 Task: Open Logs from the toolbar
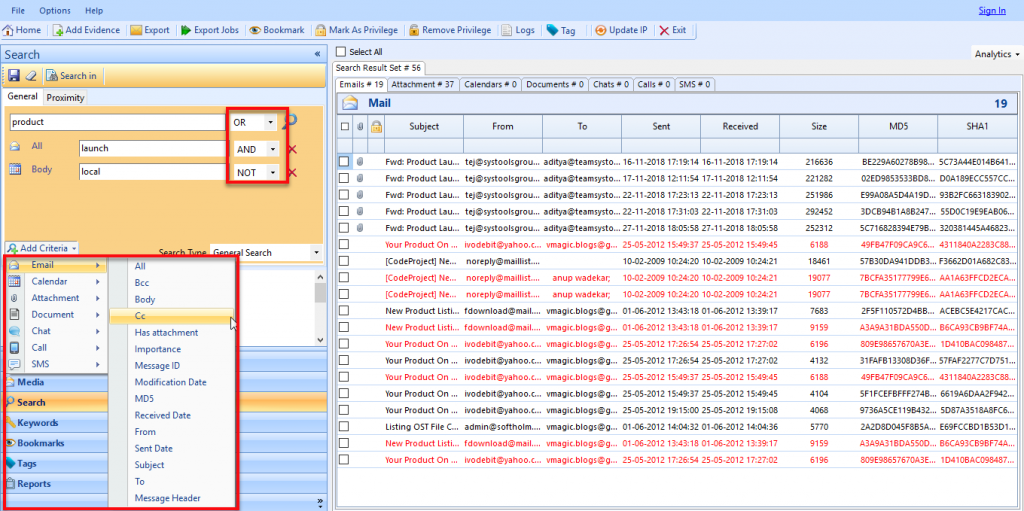point(518,30)
